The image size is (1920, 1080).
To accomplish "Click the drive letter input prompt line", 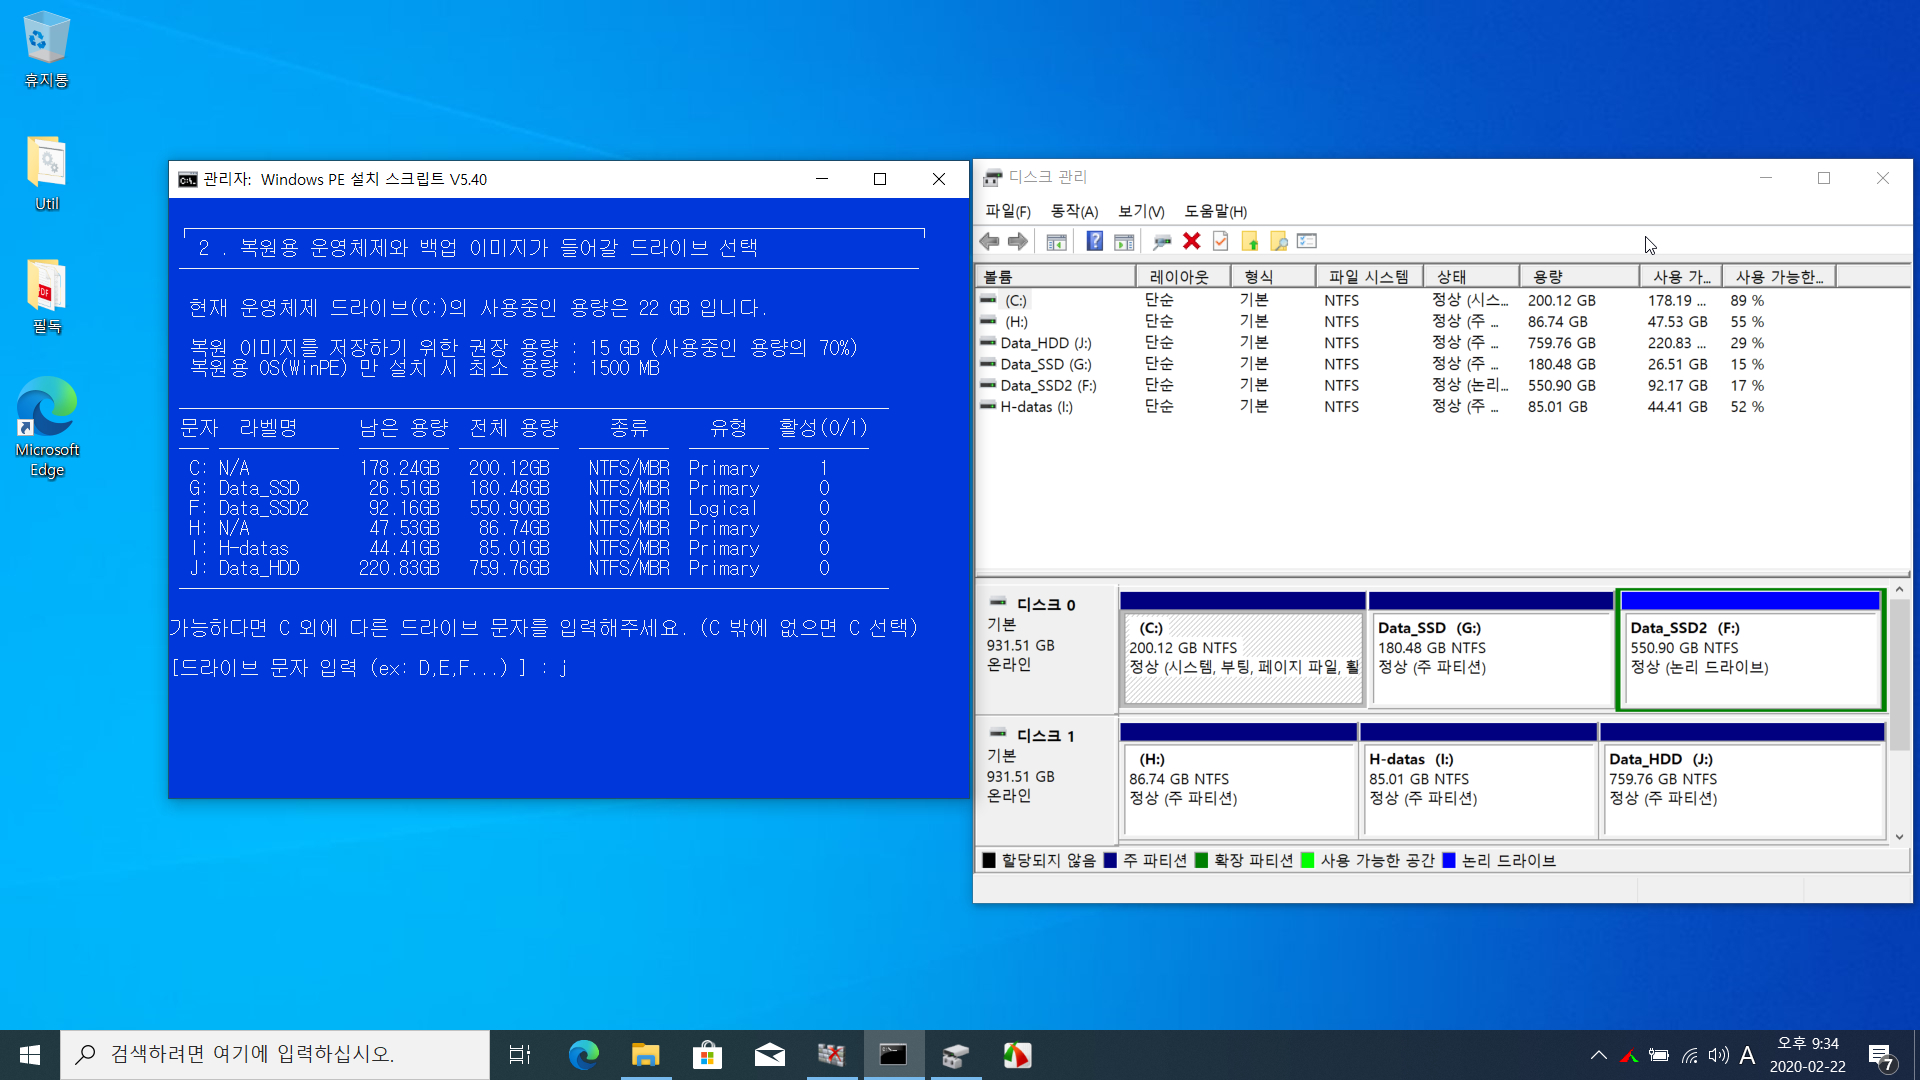I will (370, 668).
